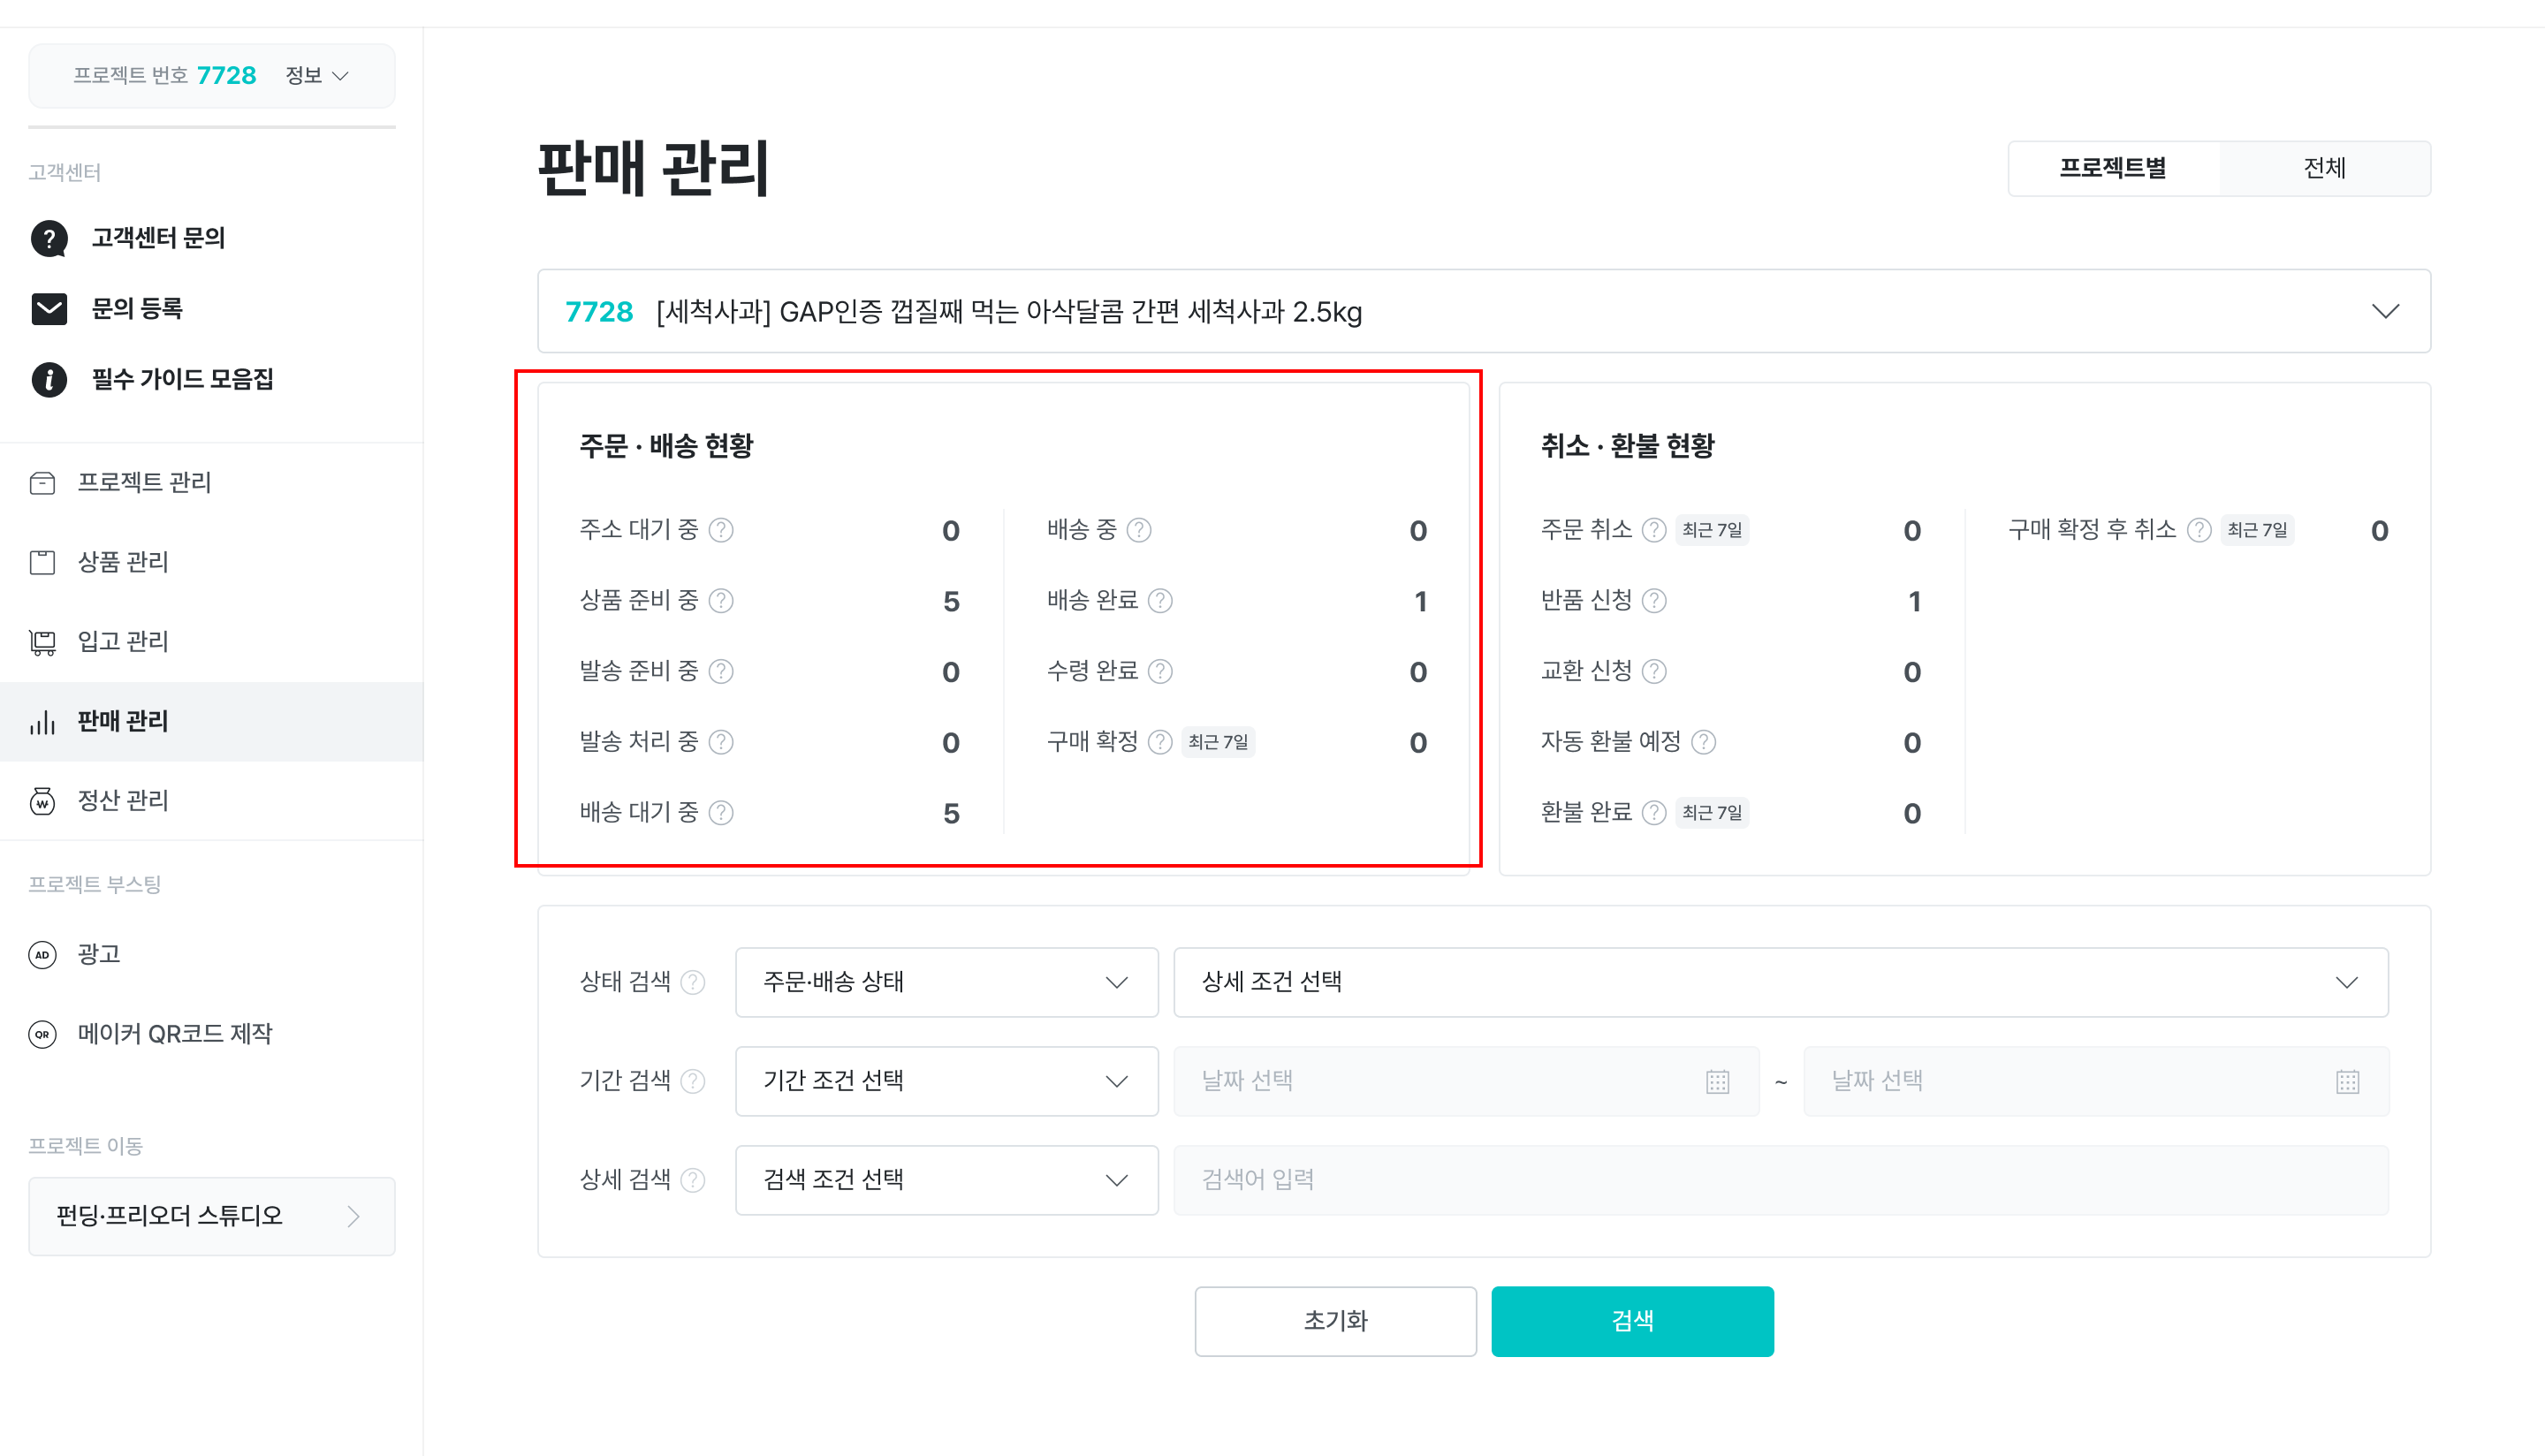The image size is (2545, 1456).
Task: Open the 주문·배송 상태 dropdown
Action: [946, 983]
